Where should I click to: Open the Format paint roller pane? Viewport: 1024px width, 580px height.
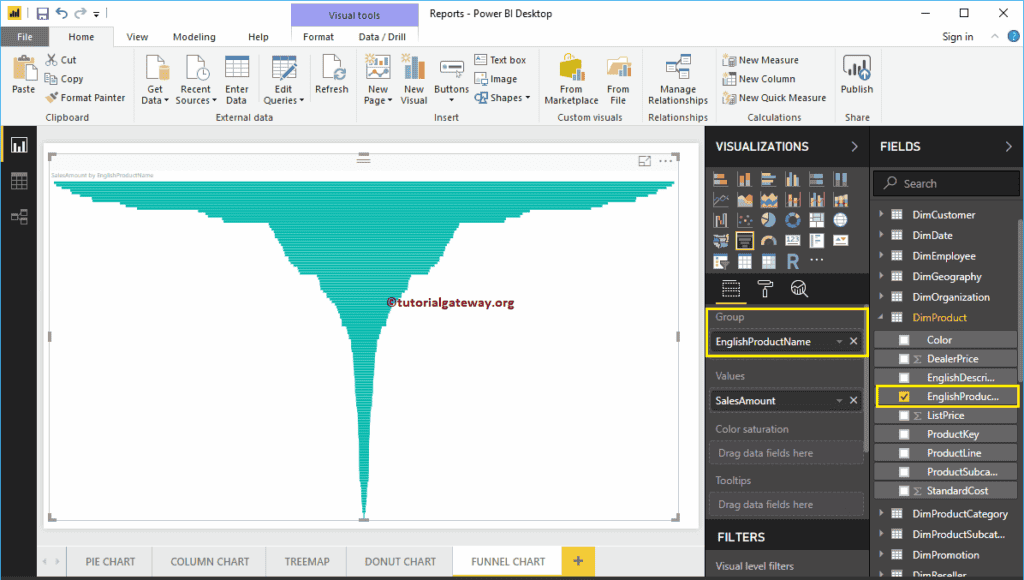765,287
